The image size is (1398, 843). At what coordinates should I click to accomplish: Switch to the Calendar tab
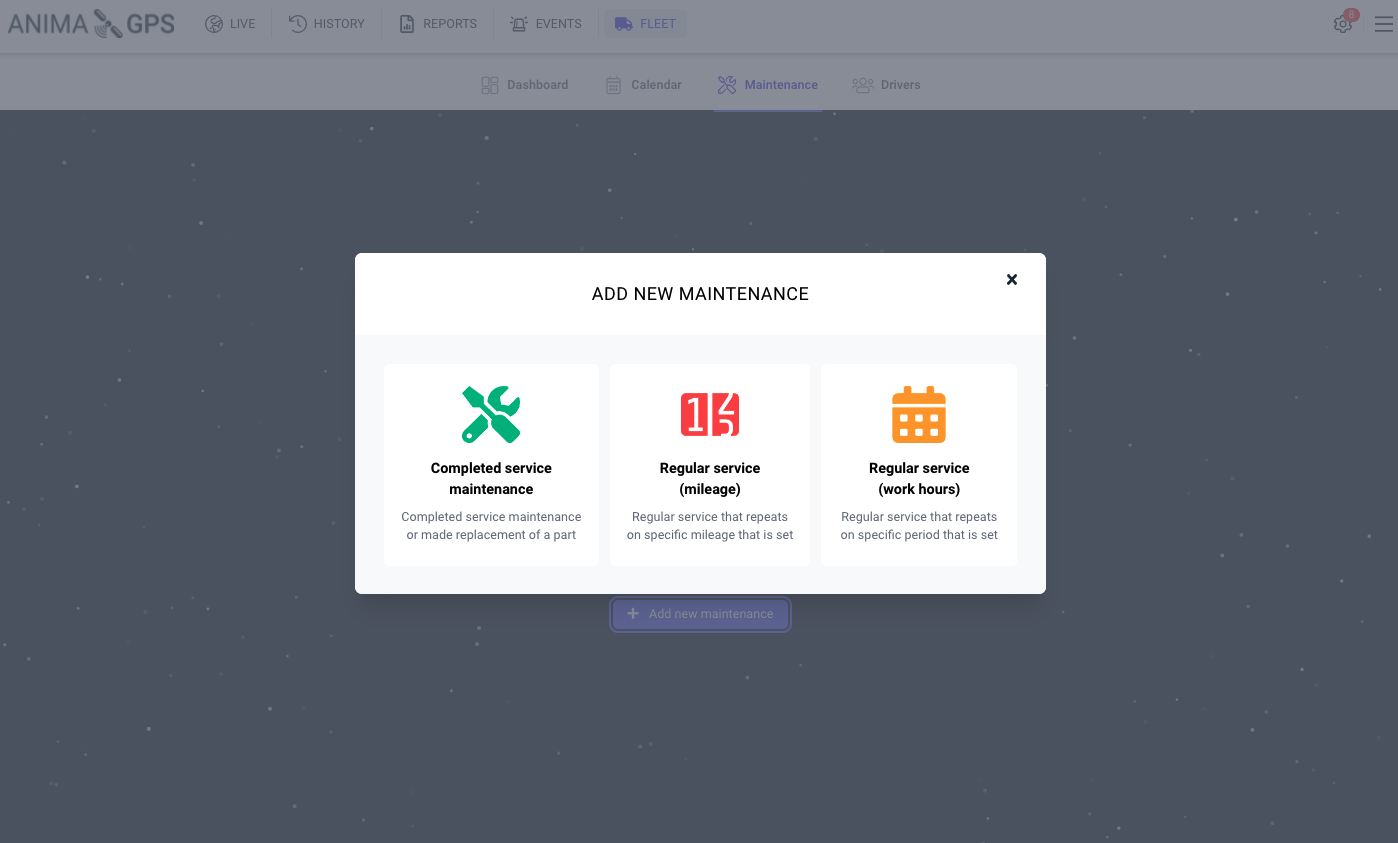point(644,85)
